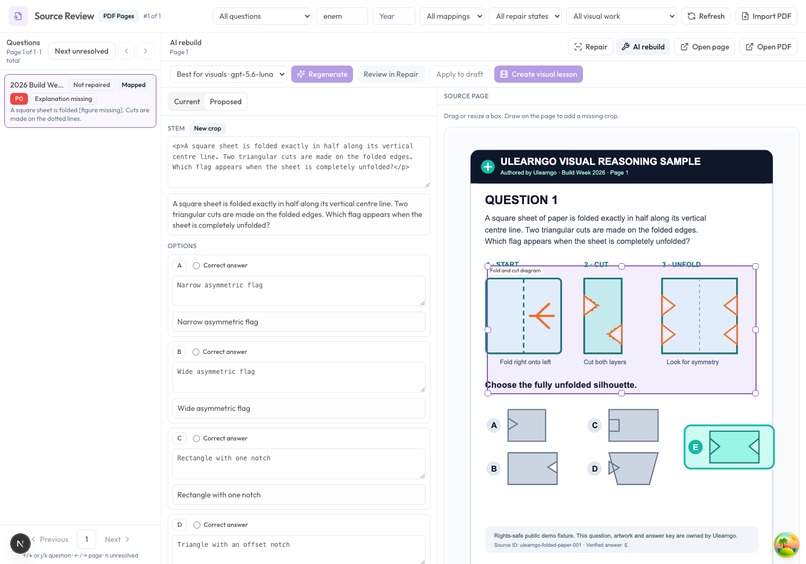Select the AI rebuild button
Image resolution: width=806 pixels, height=564 pixels.
(x=643, y=47)
